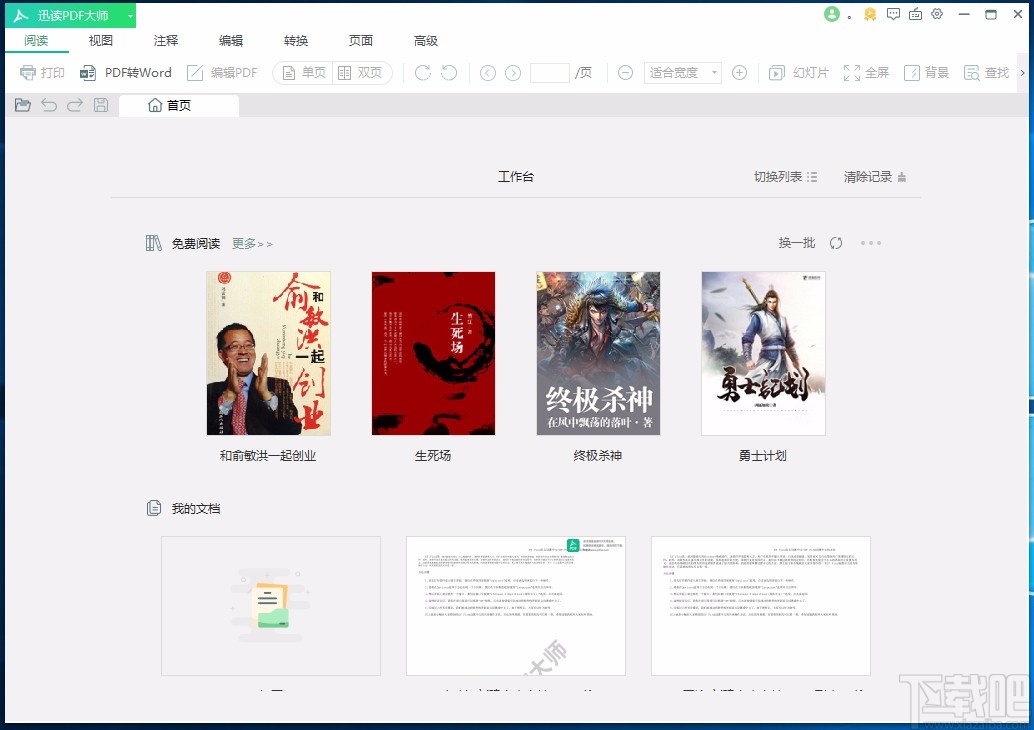Image resolution: width=1034 pixels, height=730 pixels.
Task: Go to next page arrow
Action: tap(513, 73)
